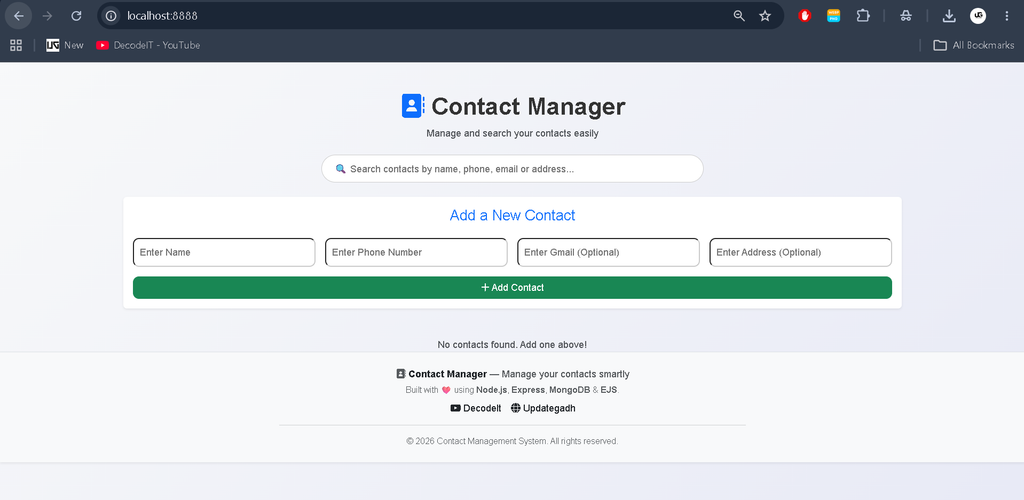Open the browser profile avatar
Image resolution: width=1024 pixels, height=500 pixels.
click(x=978, y=16)
